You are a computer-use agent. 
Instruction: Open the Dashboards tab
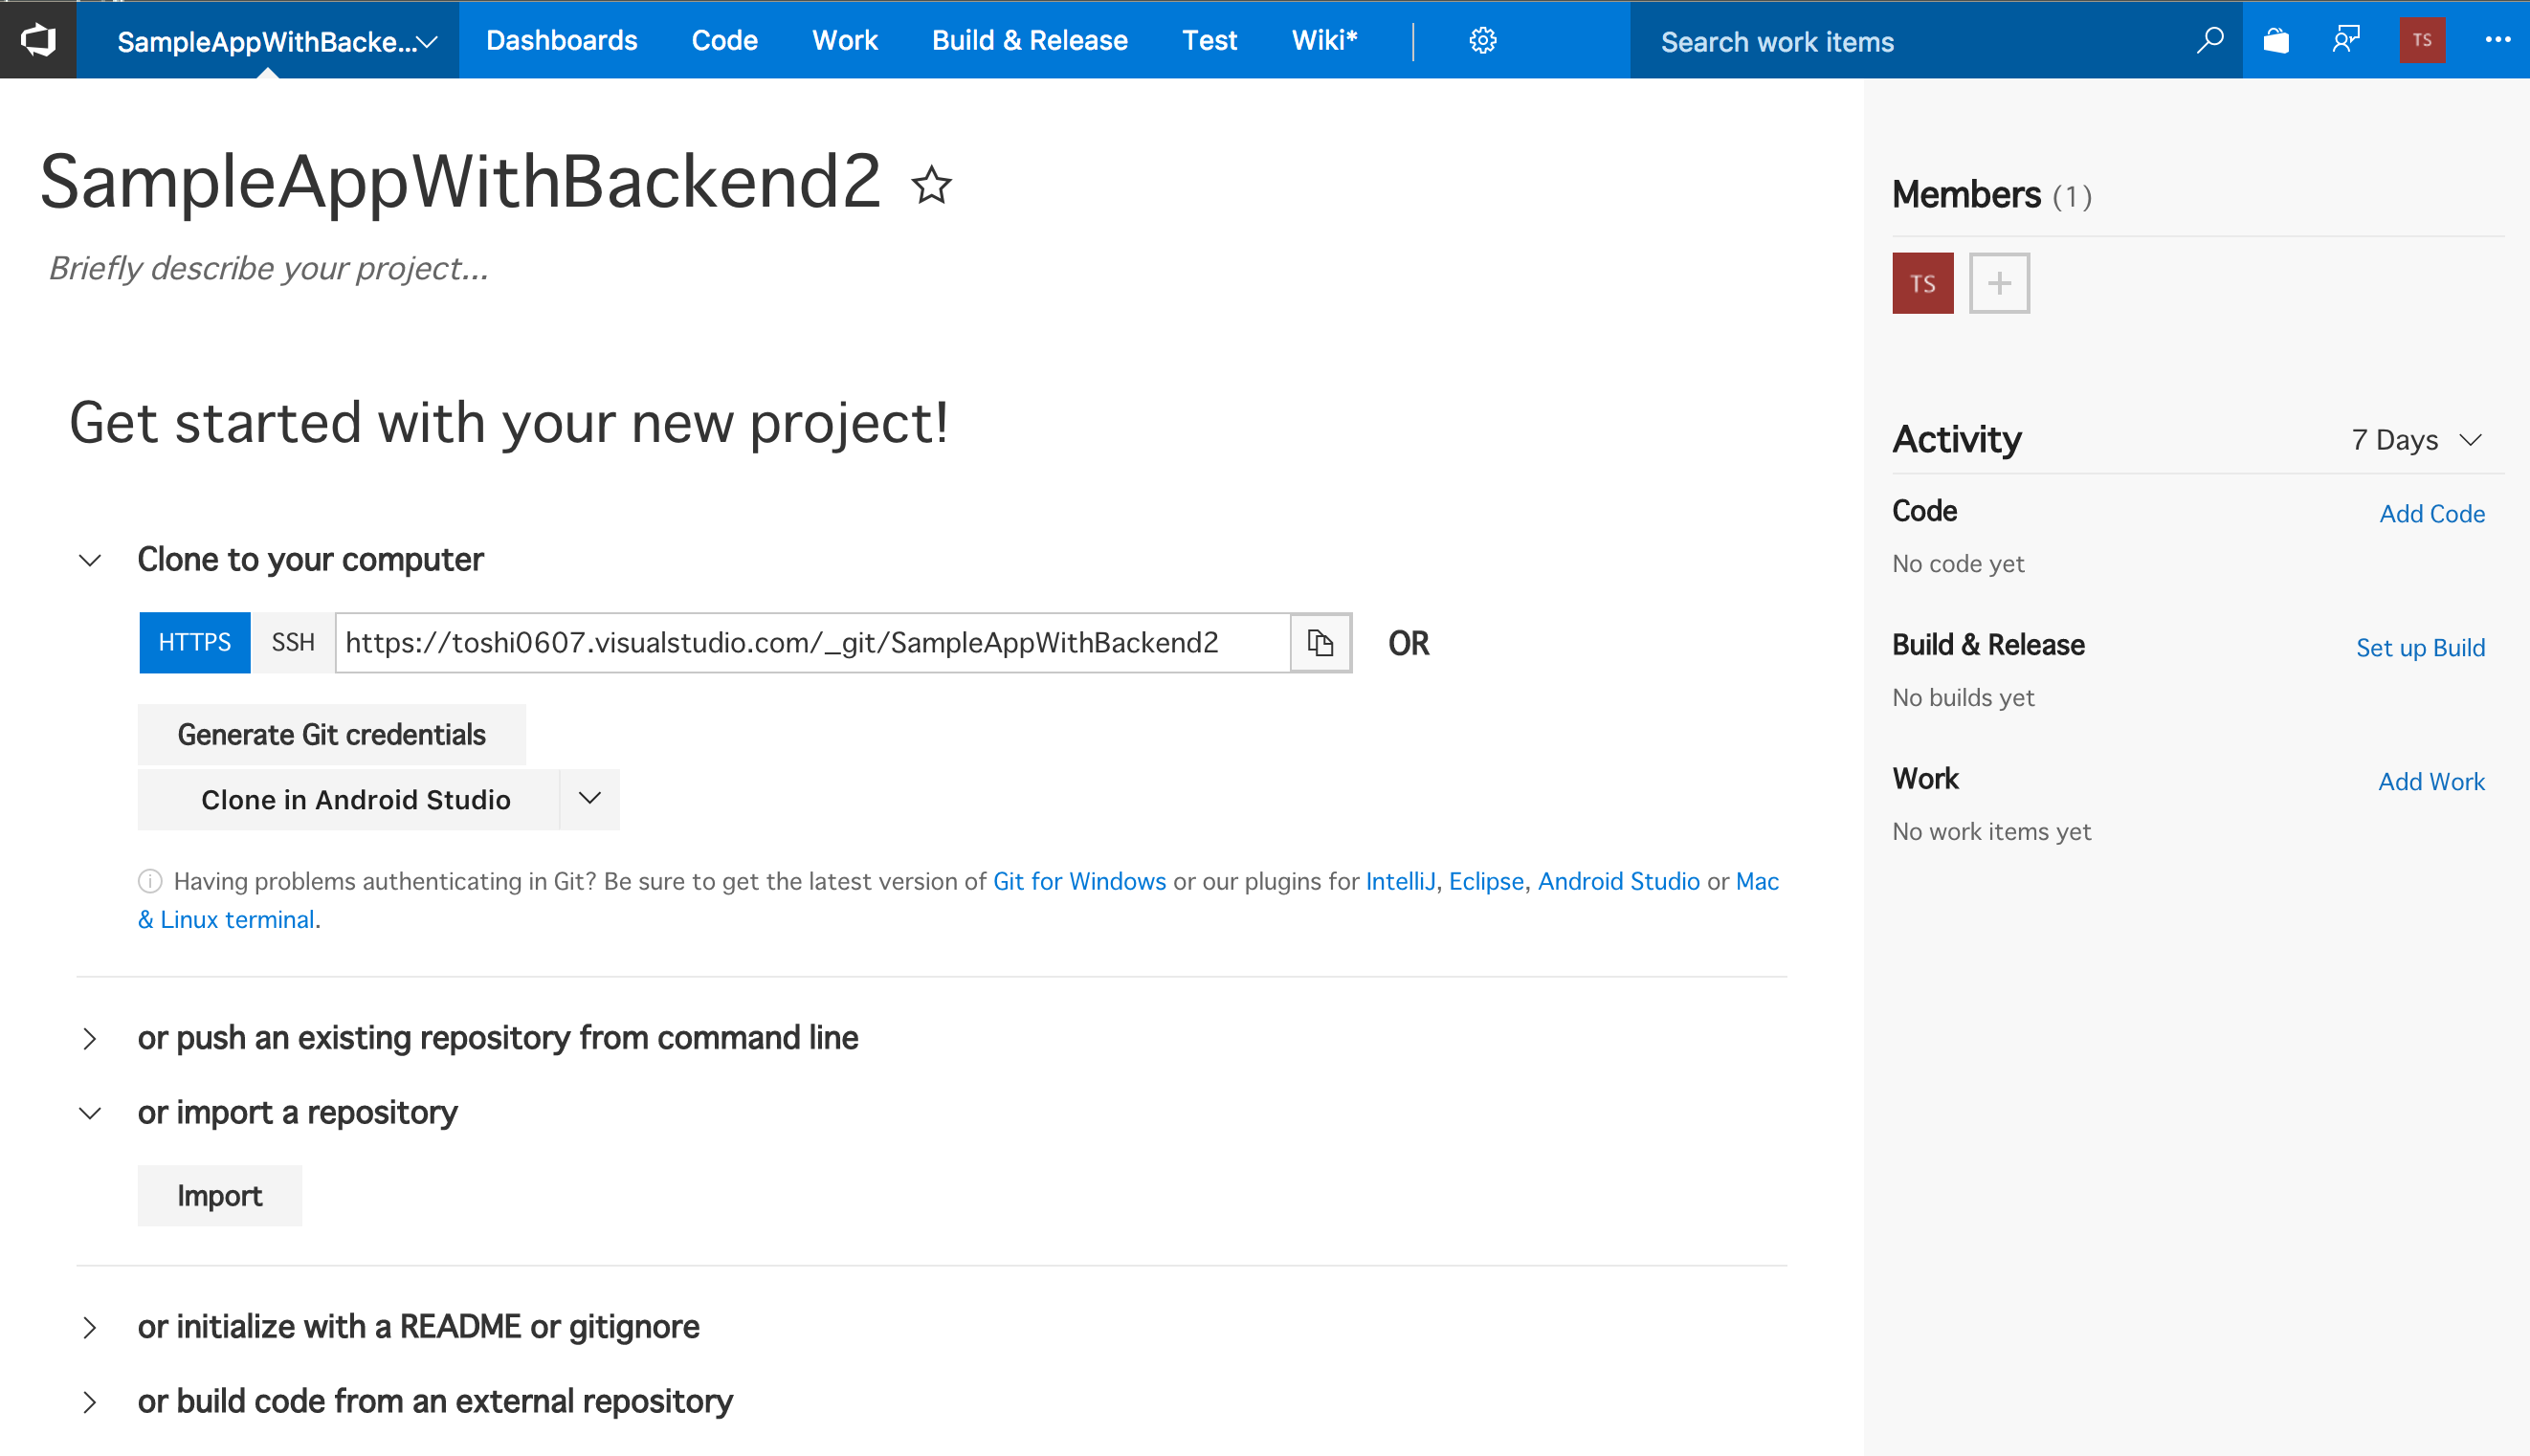tap(562, 41)
